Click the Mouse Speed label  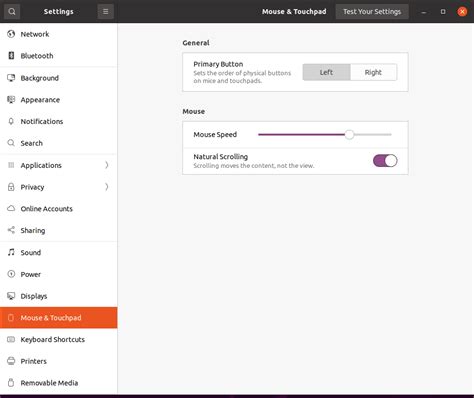pyautogui.click(x=215, y=135)
